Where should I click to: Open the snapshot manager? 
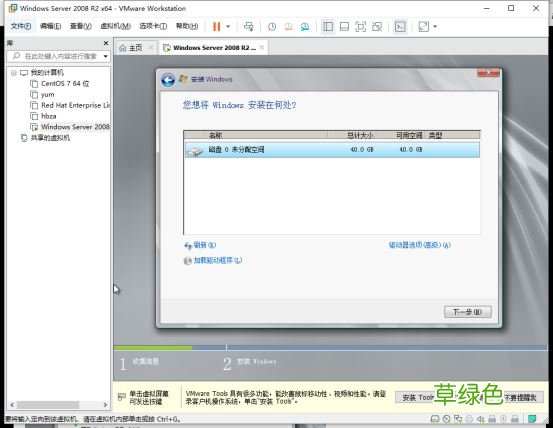pyautogui.click(x=305, y=27)
